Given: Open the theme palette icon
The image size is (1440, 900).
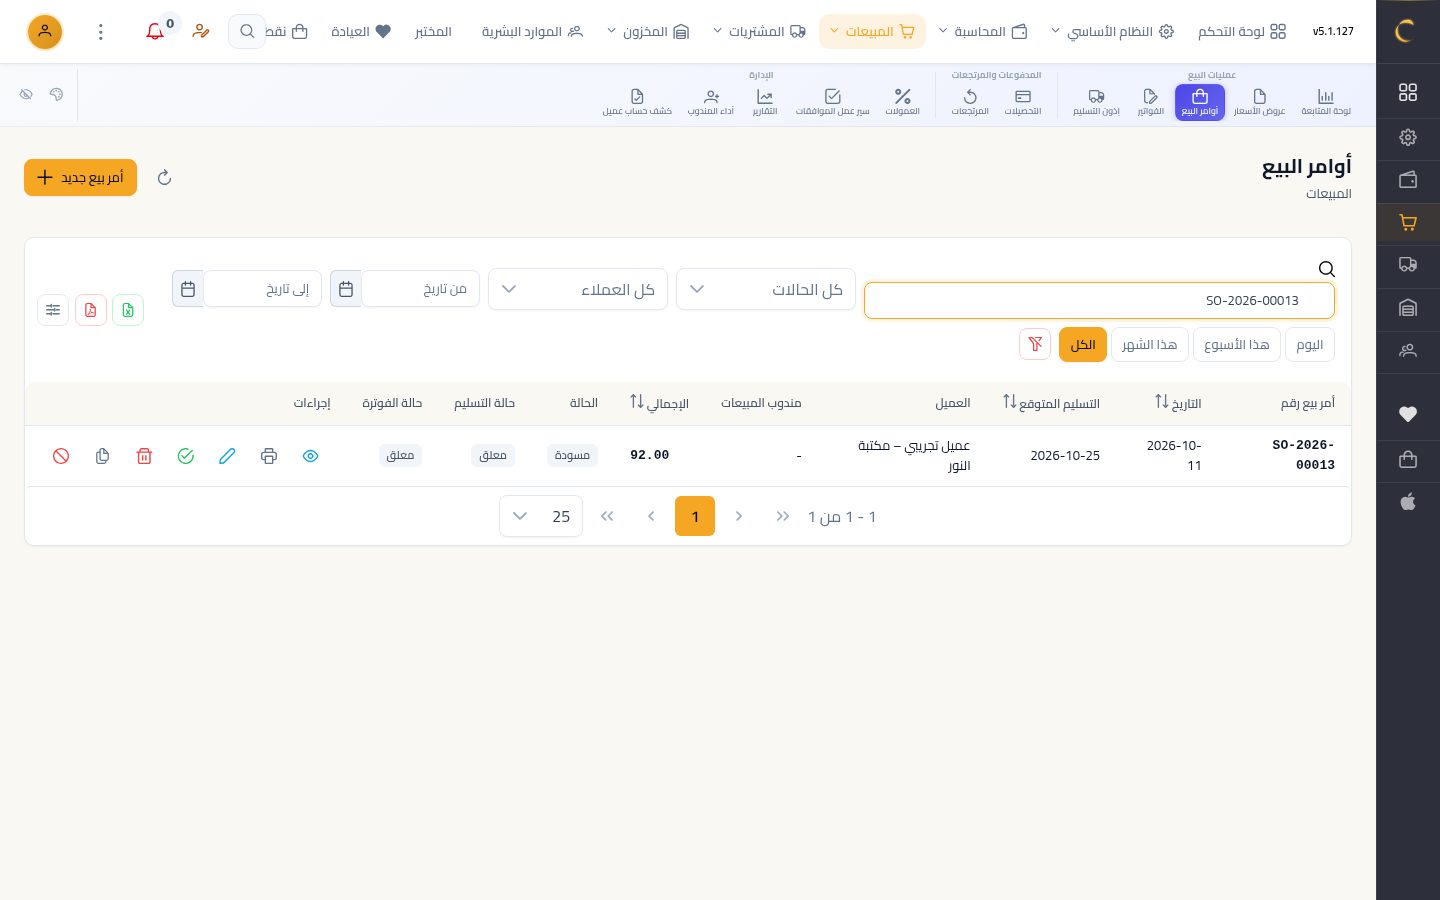Looking at the screenshot, I should coord(56,94).
